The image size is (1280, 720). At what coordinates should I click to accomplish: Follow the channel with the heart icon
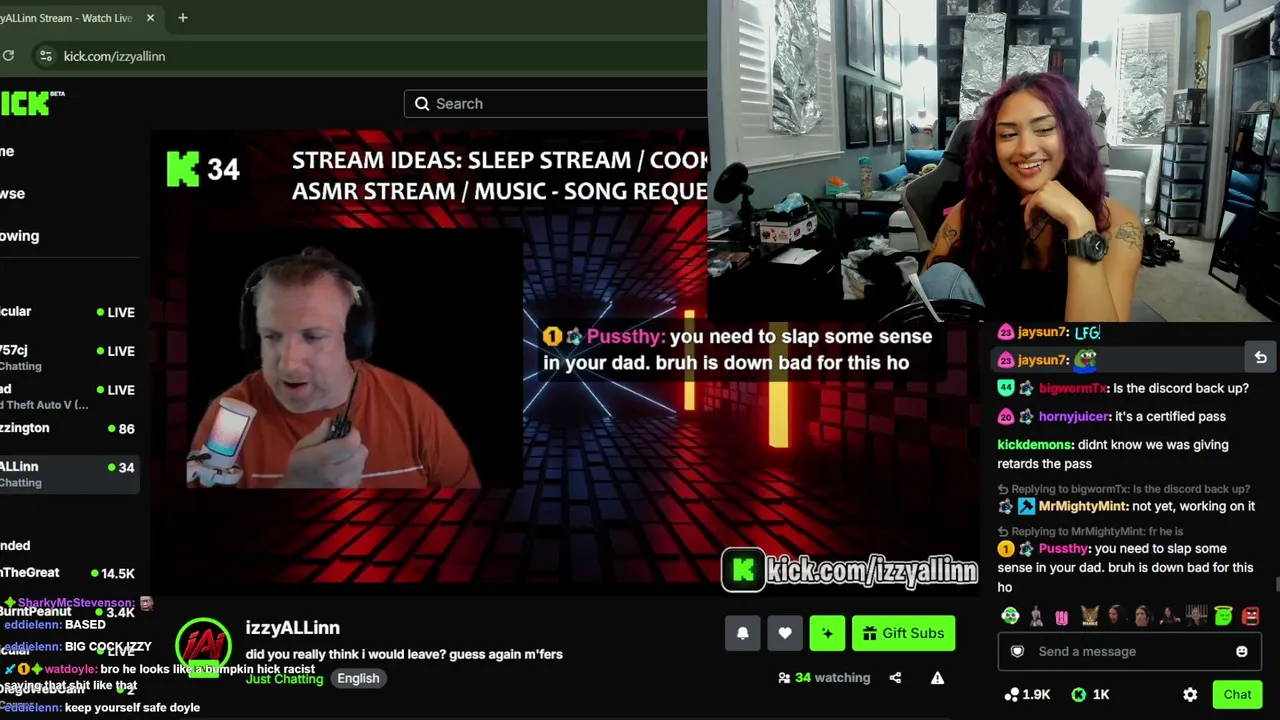coord(785,633)
